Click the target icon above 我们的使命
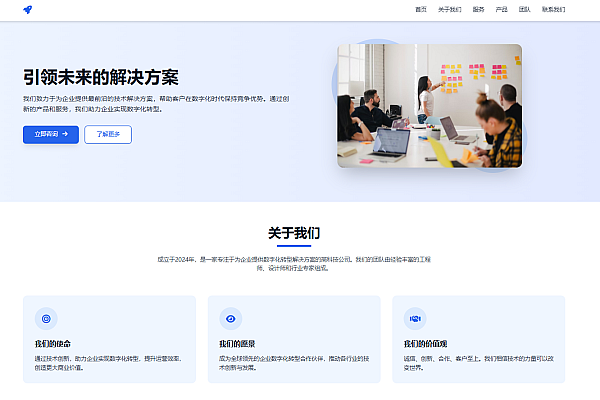Viewport: 600px width, 400px height. point(46,318)
